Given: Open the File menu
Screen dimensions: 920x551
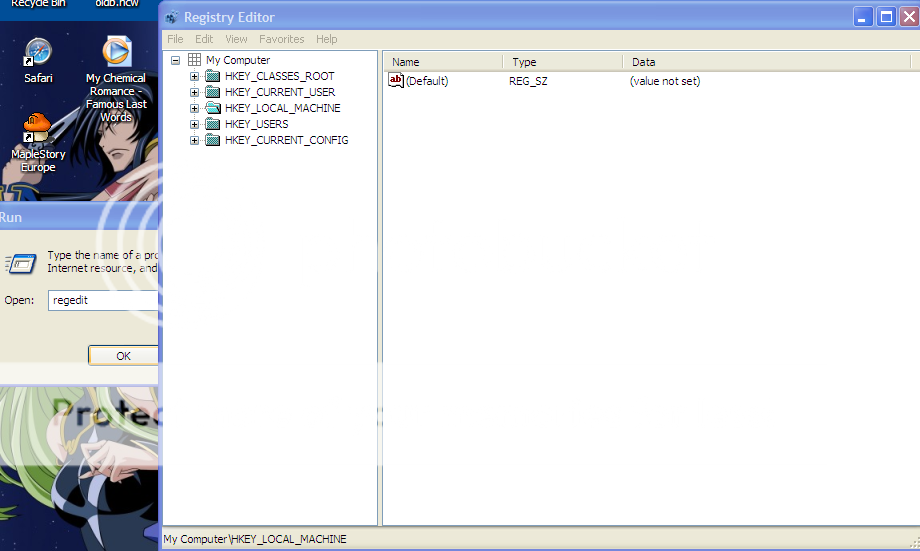Looking at the screenshot, I should [x=175, y=39].
